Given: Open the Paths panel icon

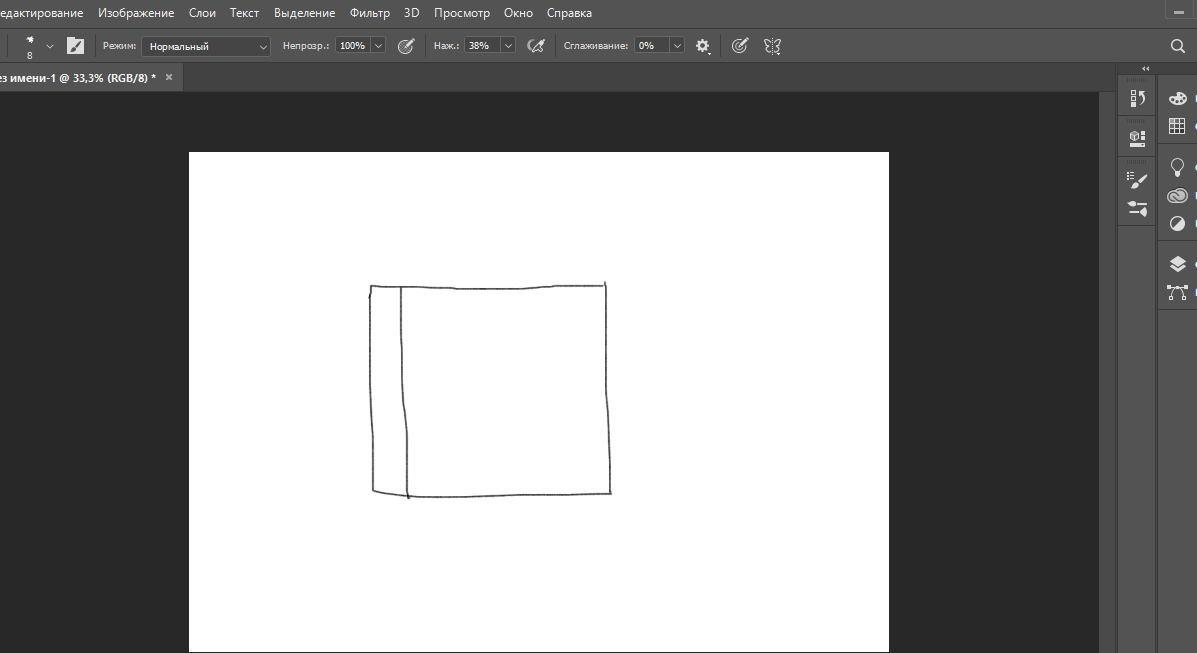Looking at the screenshot, I should pyautogui.click(x=1177, y=293).
